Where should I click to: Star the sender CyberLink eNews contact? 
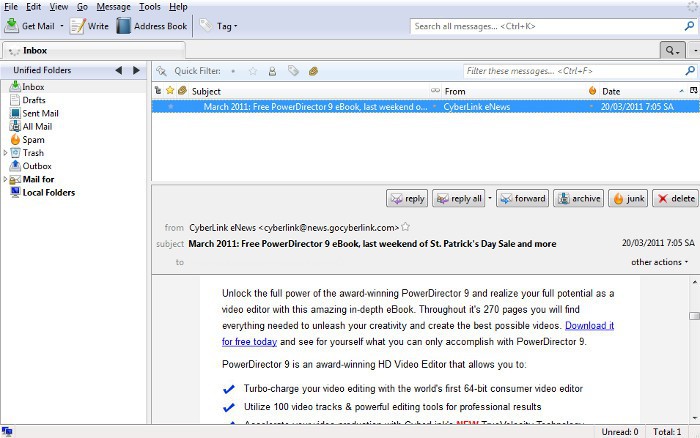tap(405, 227)
